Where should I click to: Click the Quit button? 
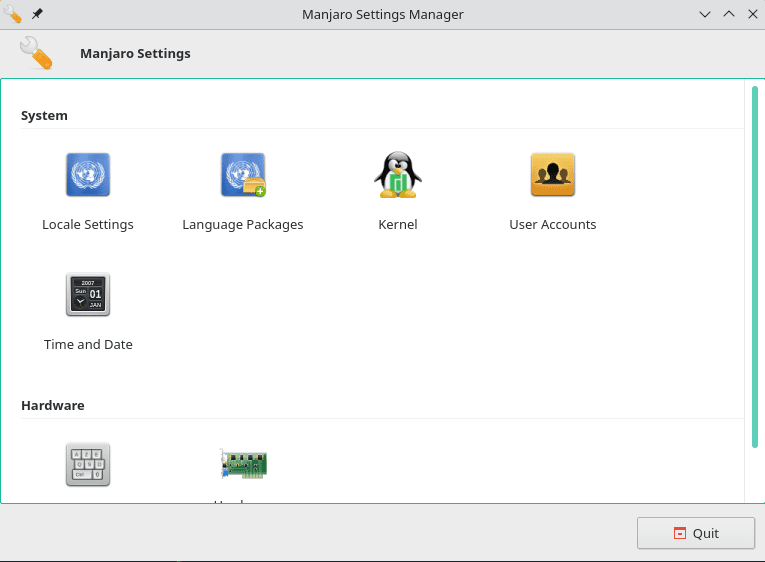pyautogui.click(x=696, y=533)
